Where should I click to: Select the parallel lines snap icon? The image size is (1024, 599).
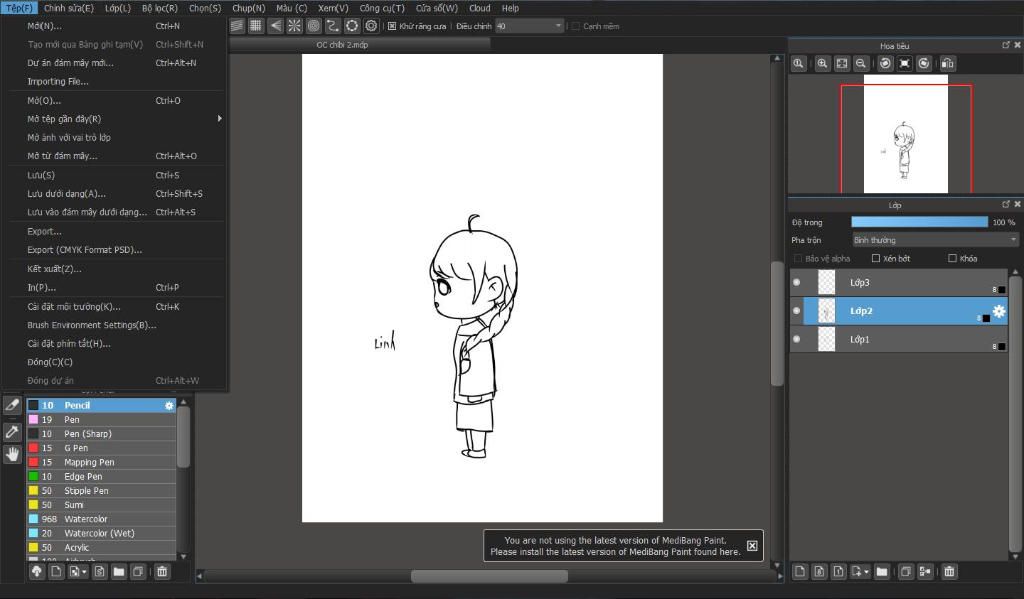pos(237,25)
